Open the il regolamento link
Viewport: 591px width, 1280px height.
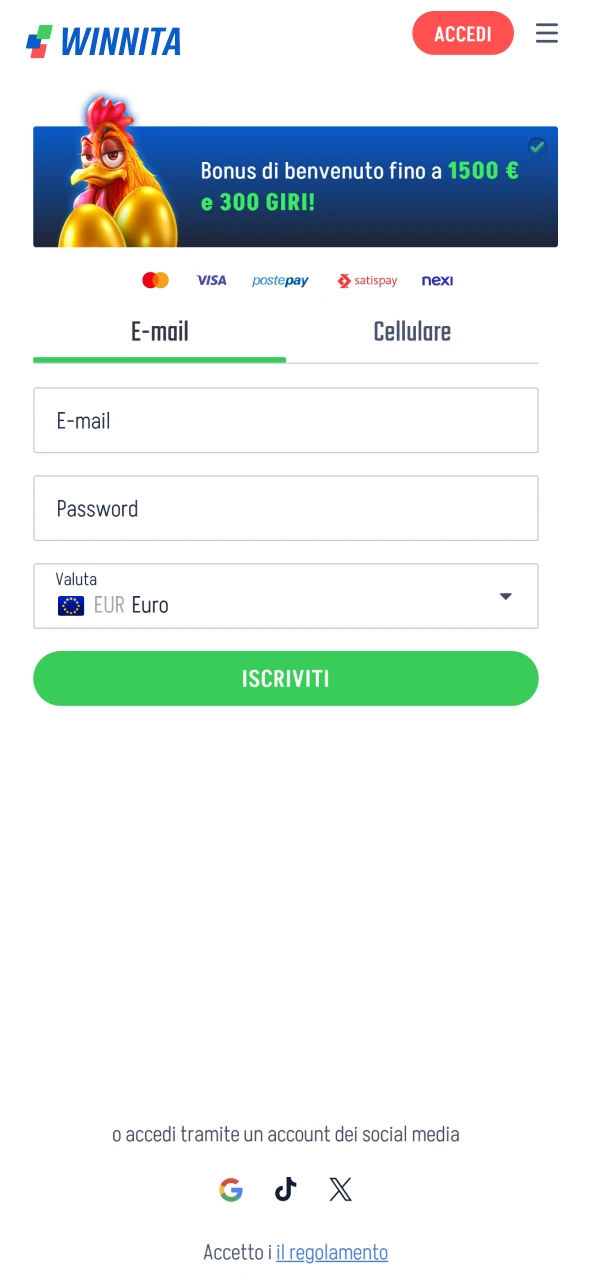[x=332, y=1252]
